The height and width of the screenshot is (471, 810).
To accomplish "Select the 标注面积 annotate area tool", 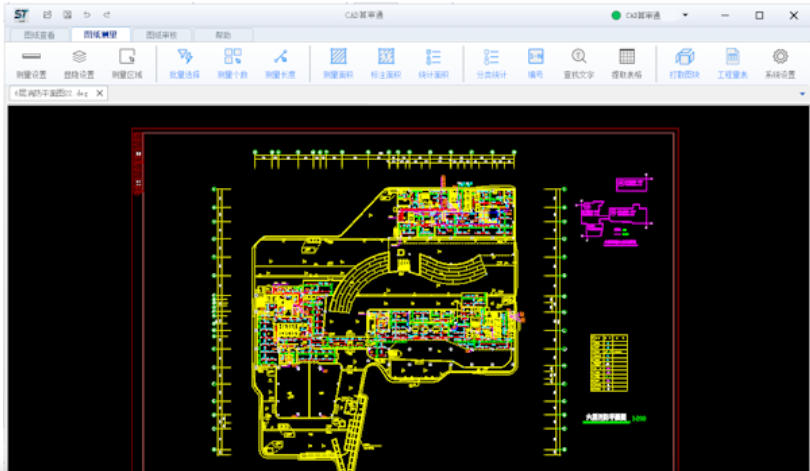I will click(386, 64).
